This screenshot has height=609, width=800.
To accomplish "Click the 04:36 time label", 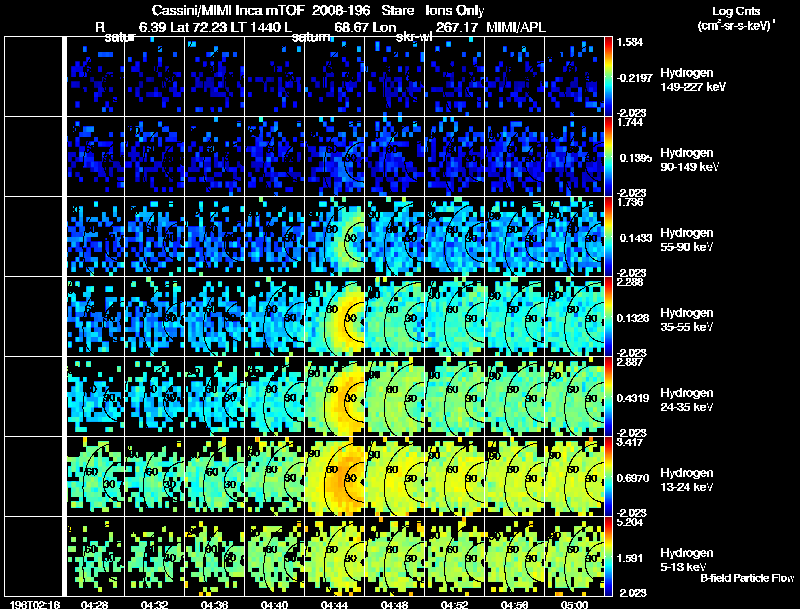I will [214, 604].
